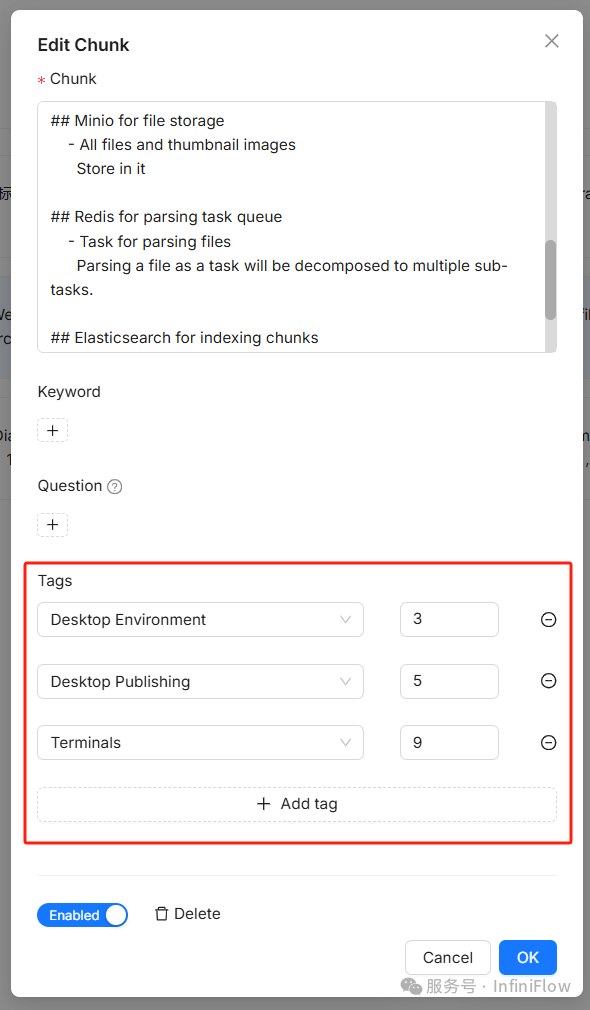
Task: Confirm changes with the OK button
Action: tap(528, 957)
